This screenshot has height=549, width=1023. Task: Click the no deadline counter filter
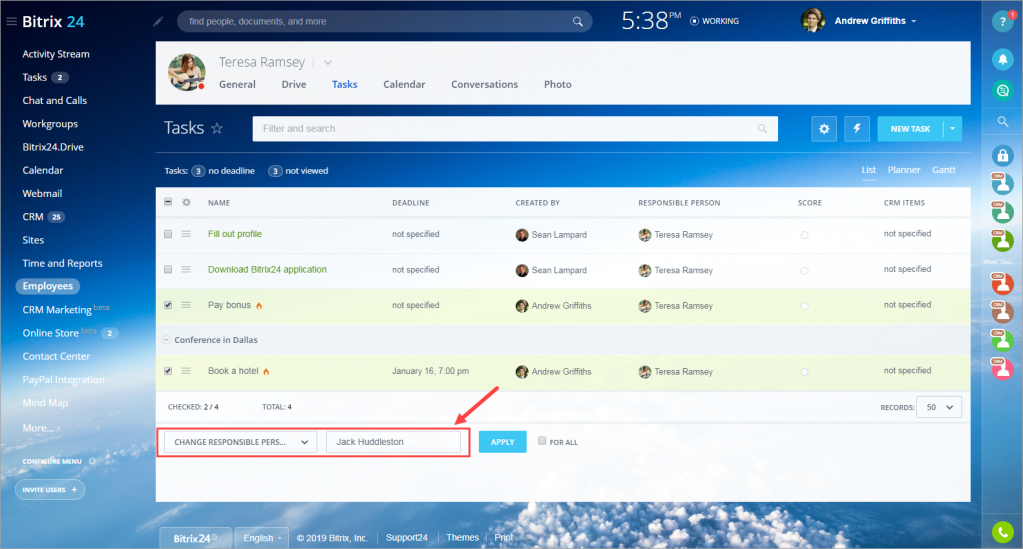click(222, 171)
